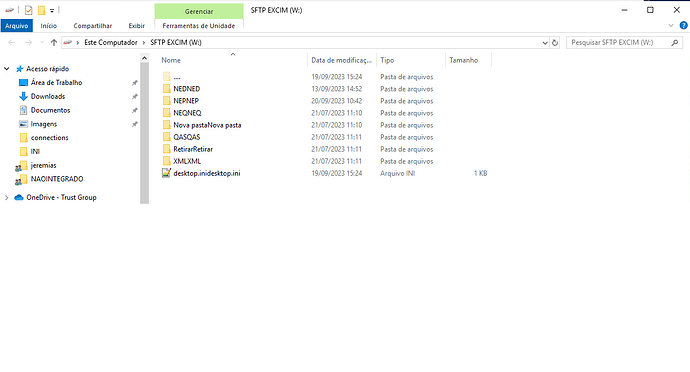Open the Arquivo menu button
This screenshot has width=690, height=372.
(17, 26)
